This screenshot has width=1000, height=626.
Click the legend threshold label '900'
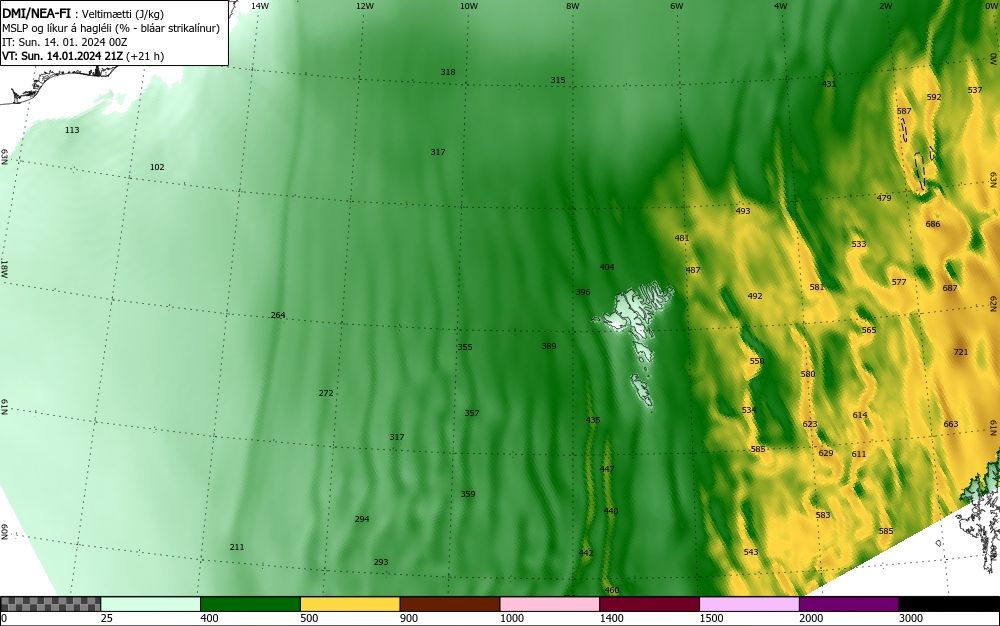(409, 618)
